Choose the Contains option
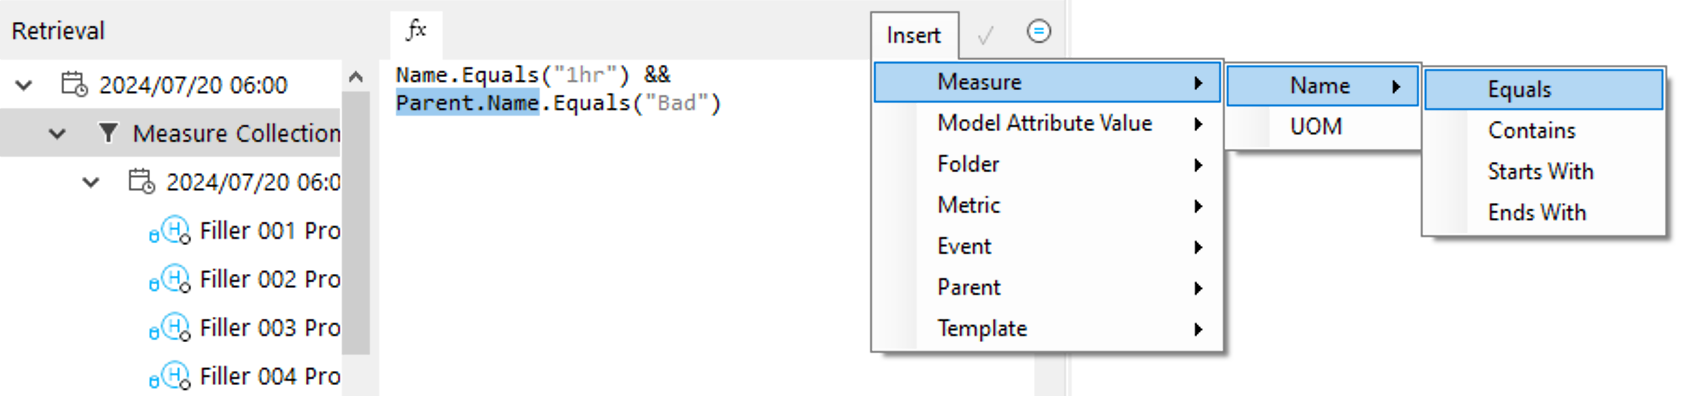 pyautogui.click(x=1544, y=130)
